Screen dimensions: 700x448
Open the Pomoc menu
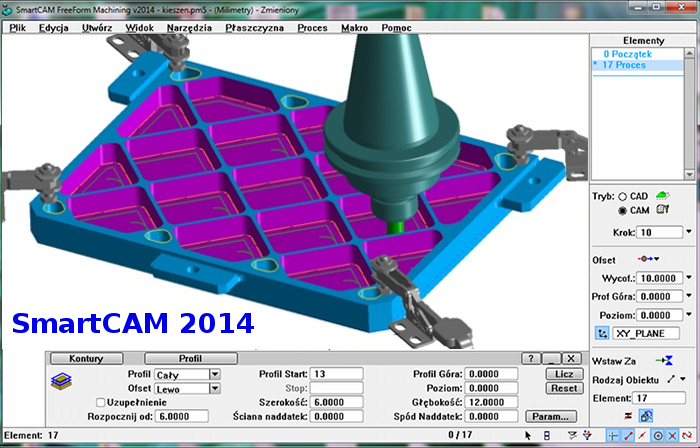[396, 28]
